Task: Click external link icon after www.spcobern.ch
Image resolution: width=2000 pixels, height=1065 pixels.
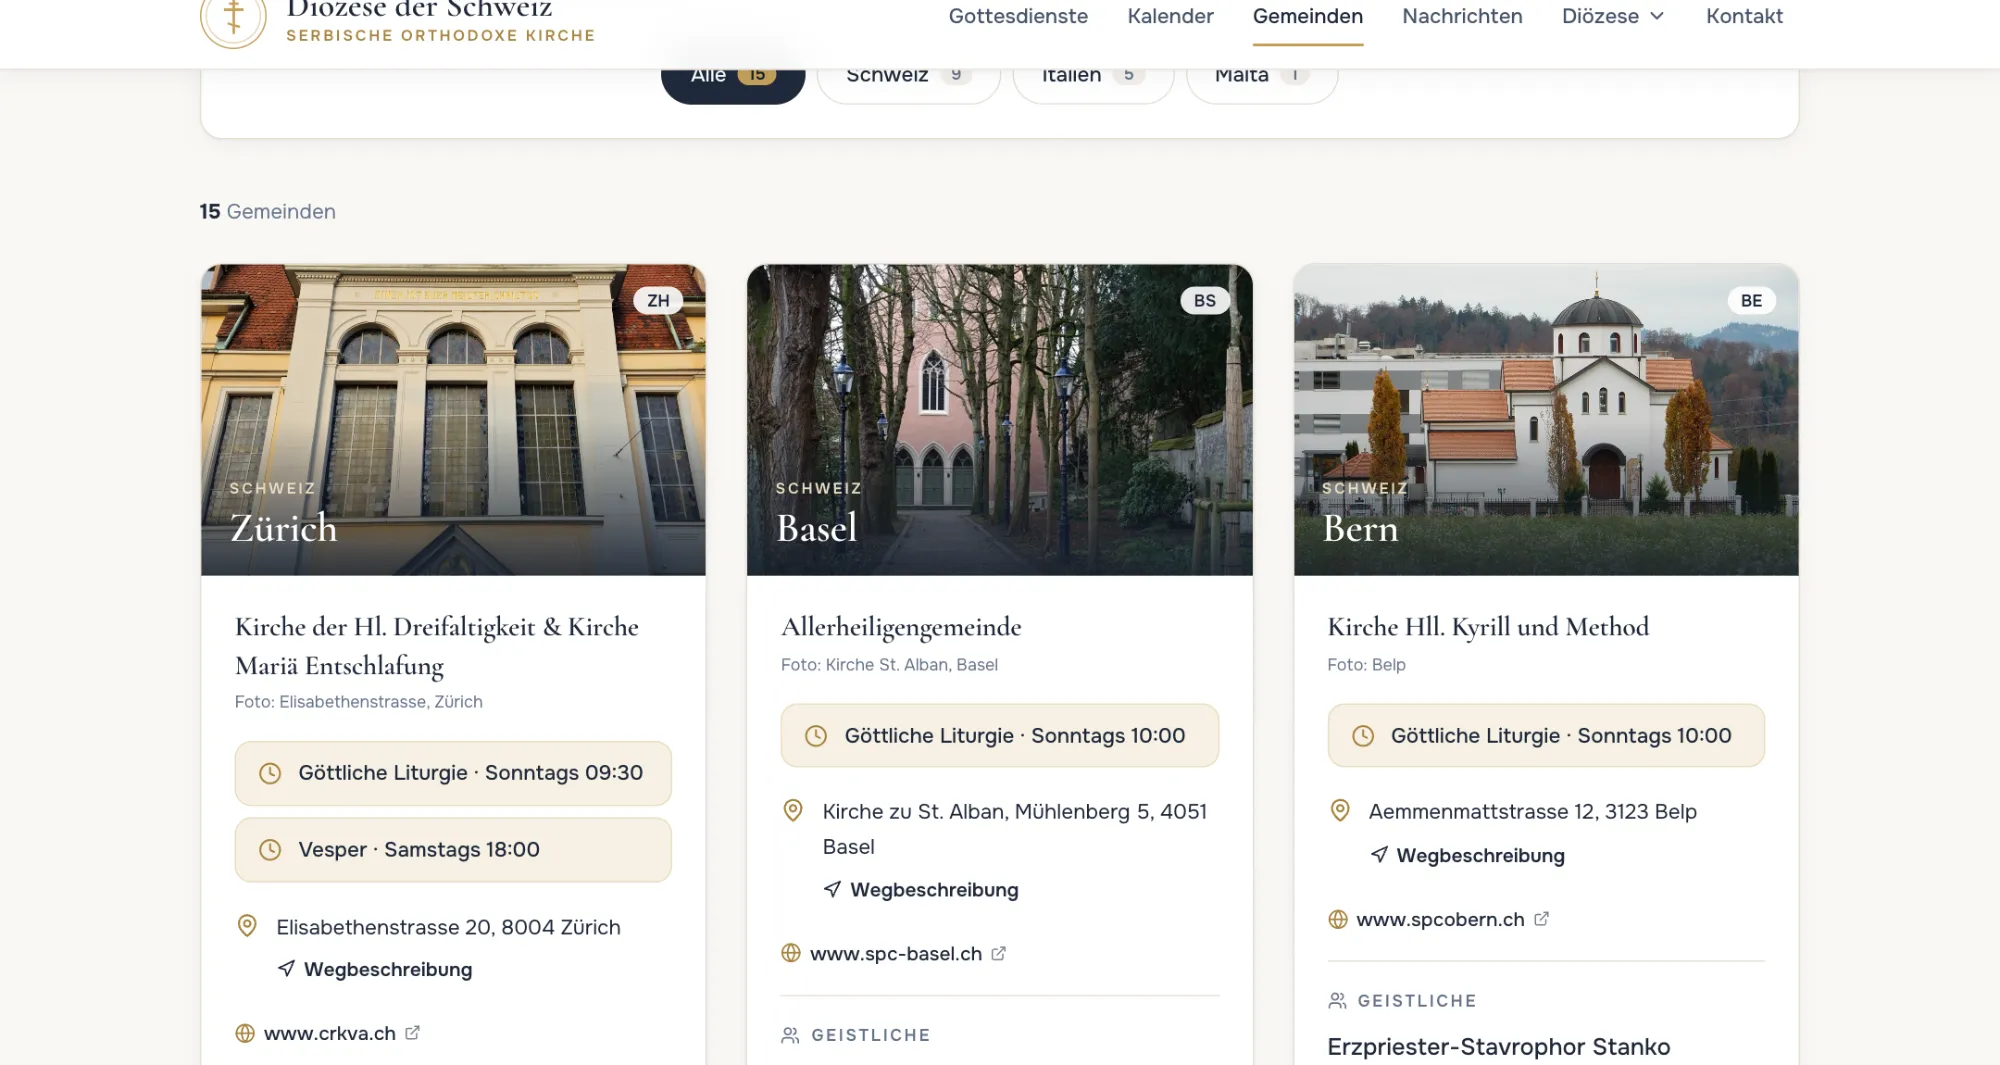Action: (1541, 918)
